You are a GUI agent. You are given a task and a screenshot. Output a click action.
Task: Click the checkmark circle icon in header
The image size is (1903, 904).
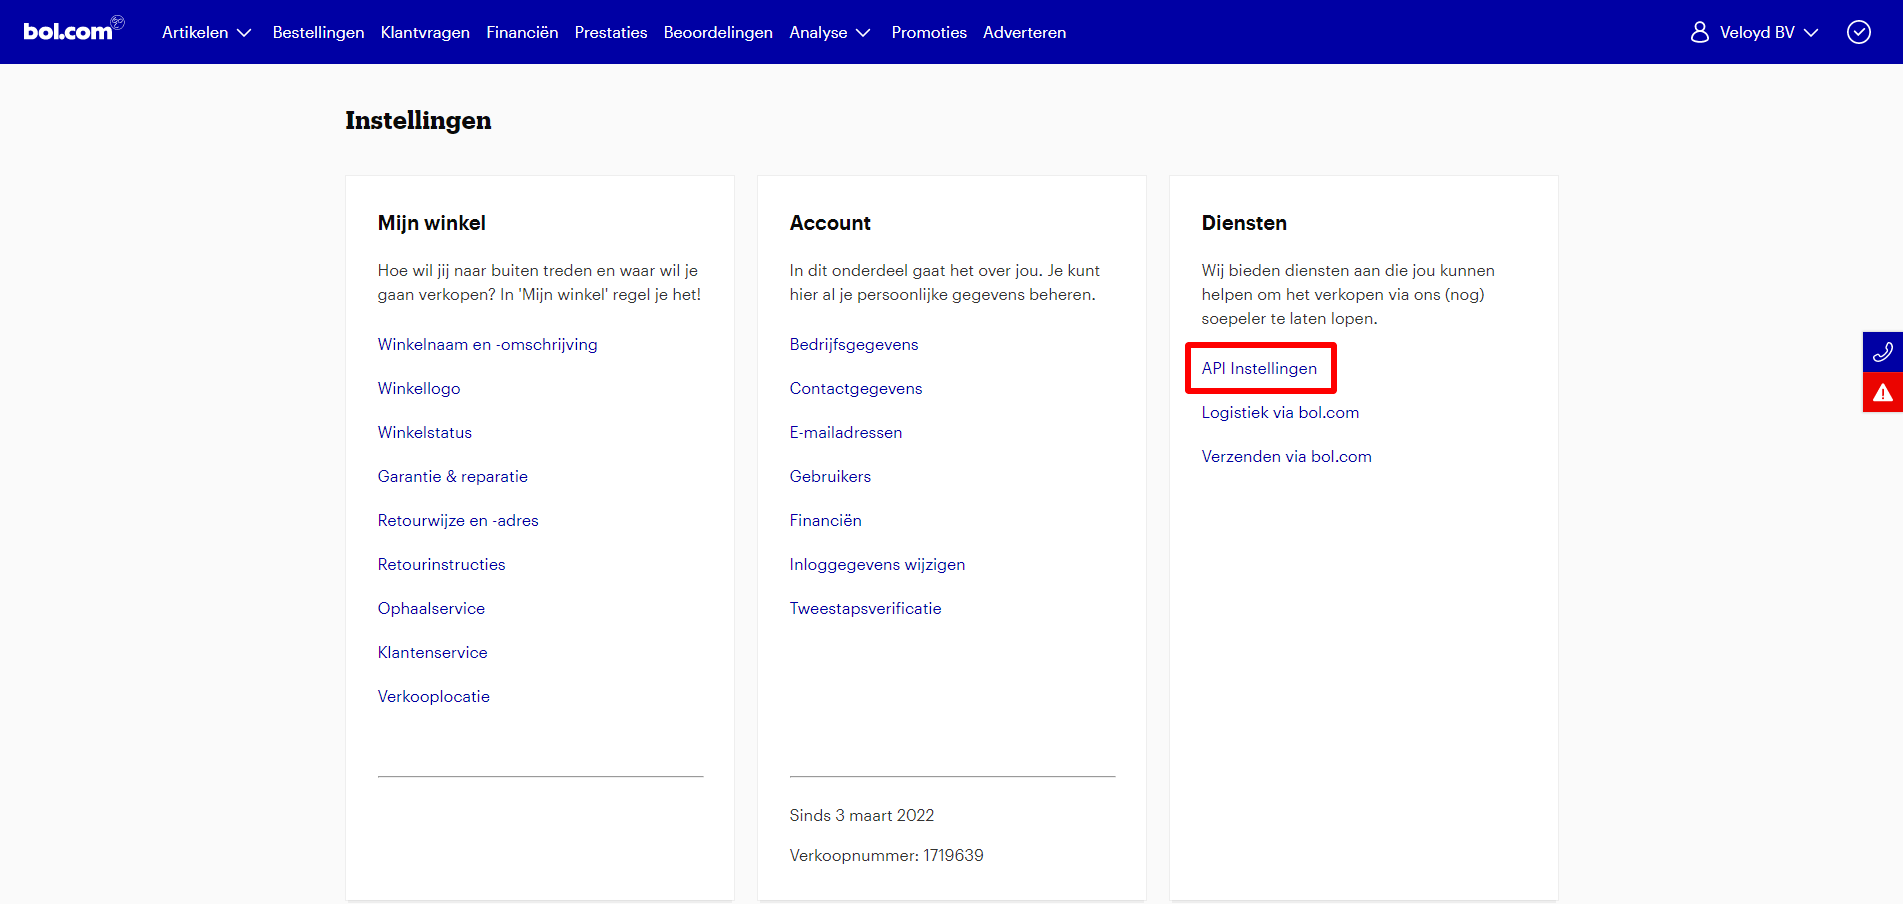click(x=1858, y=32)
